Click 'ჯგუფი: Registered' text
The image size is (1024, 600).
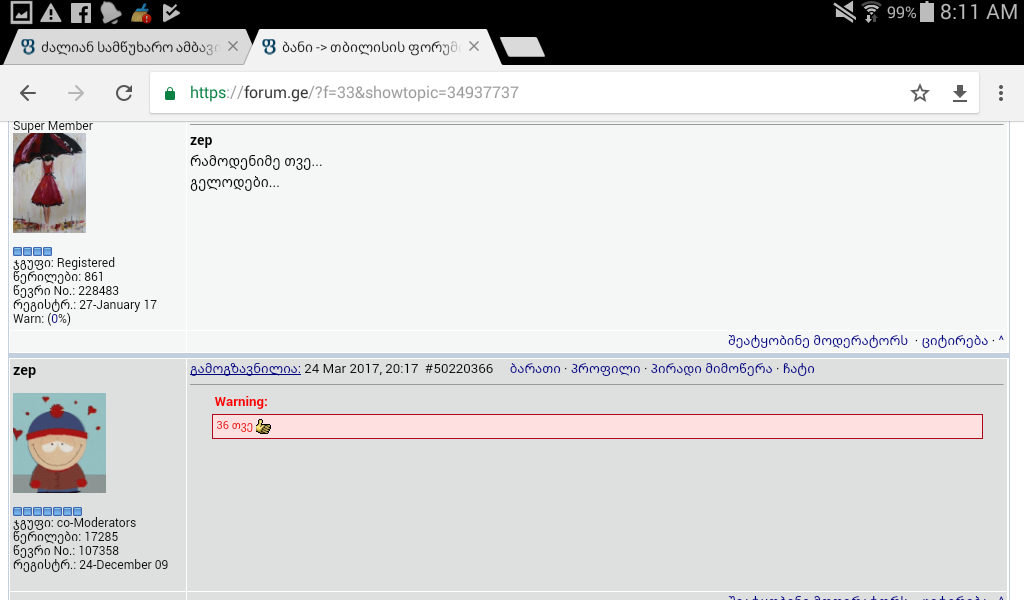pos(64,263)
